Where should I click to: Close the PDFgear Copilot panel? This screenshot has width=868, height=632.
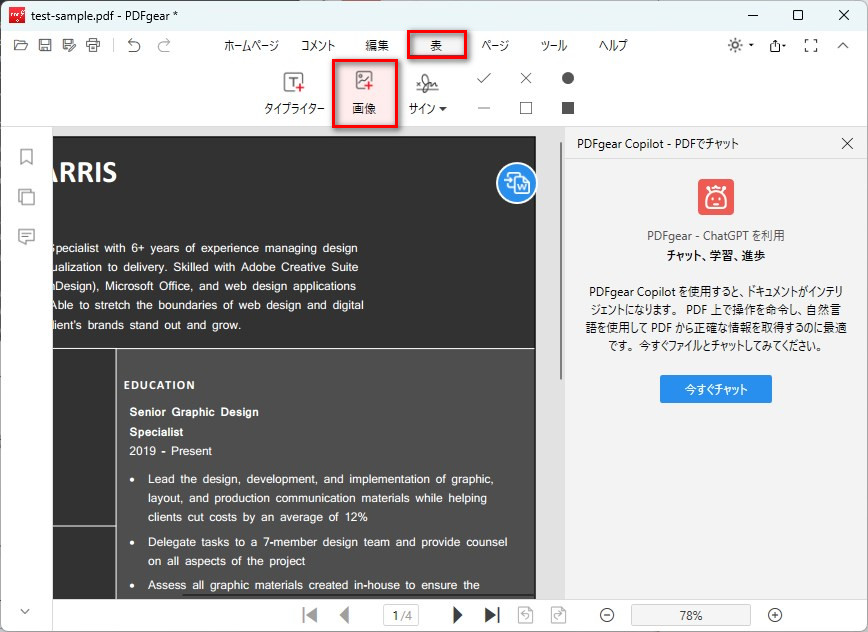click(x=849, y=143)
